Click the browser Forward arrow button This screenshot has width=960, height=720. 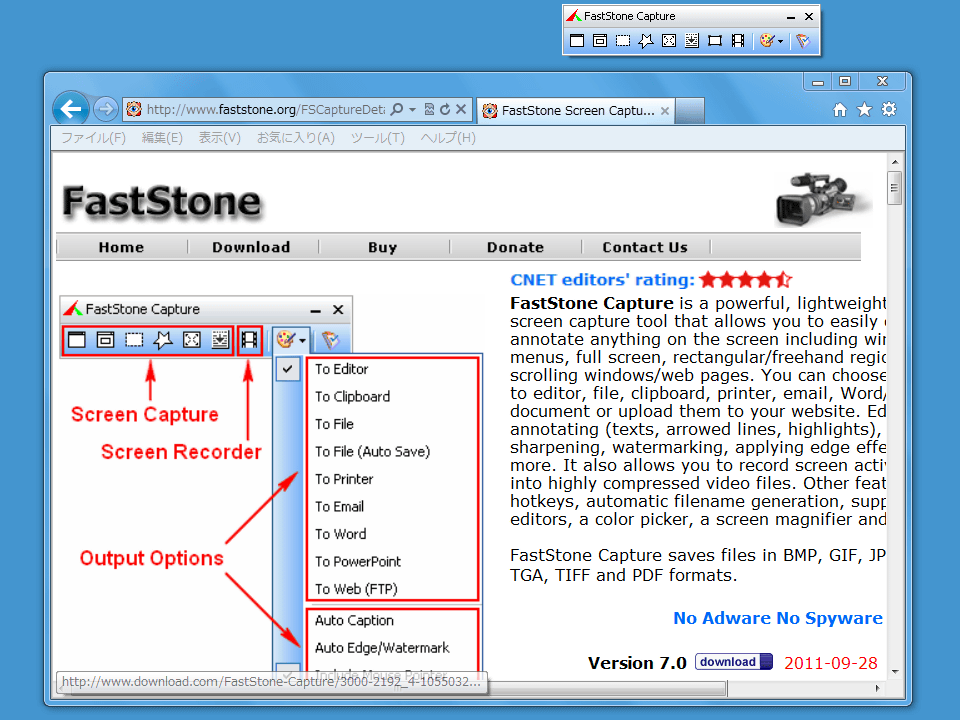click(x=106, y=110)
